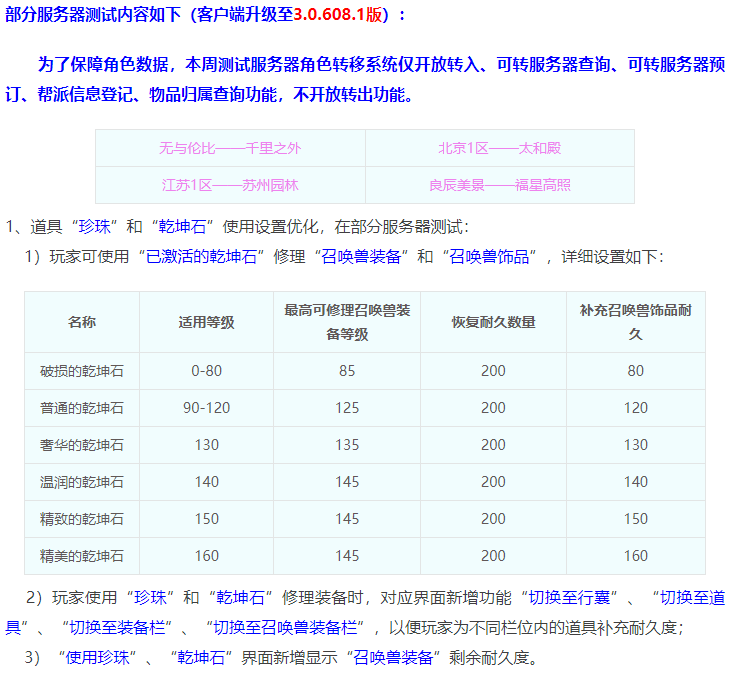Click the 良辰美景——福星高照 server entry
Screen dimensions: 736x675
[499, 185]
